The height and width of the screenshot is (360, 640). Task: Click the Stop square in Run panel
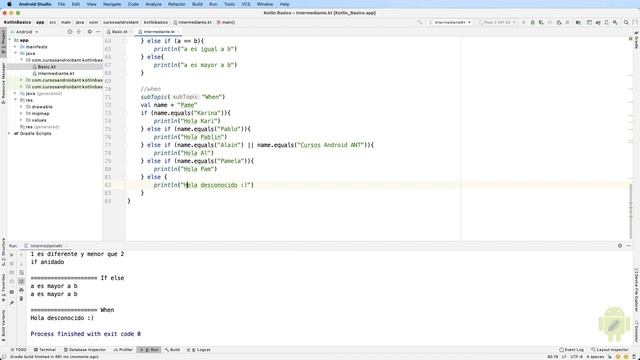coord(11,264)
